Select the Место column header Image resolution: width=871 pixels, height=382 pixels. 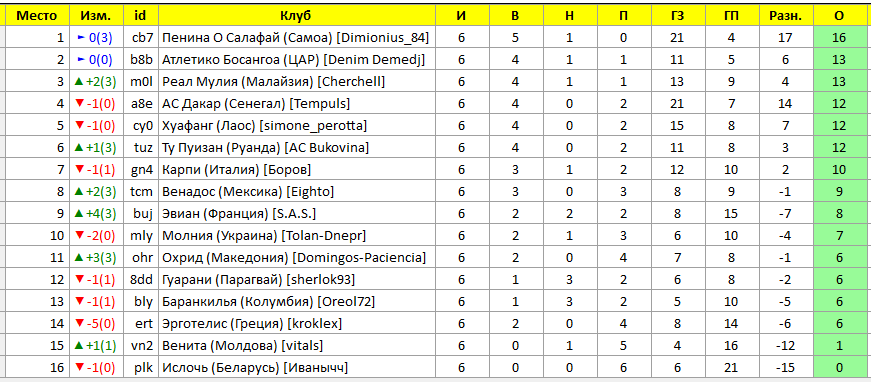[37, 16]
